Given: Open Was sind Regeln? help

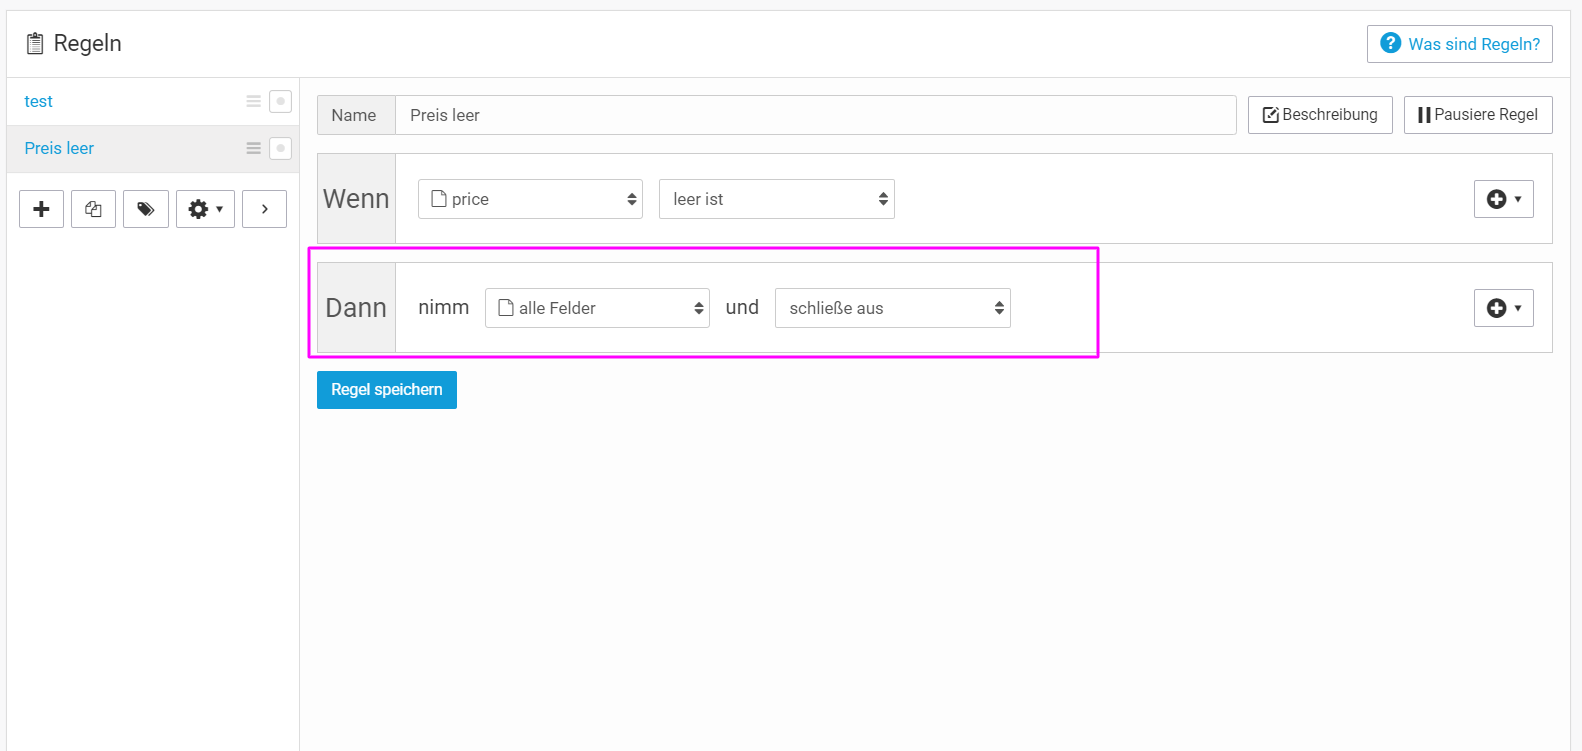Looking at the screenshot, I should coord(1460,44).
